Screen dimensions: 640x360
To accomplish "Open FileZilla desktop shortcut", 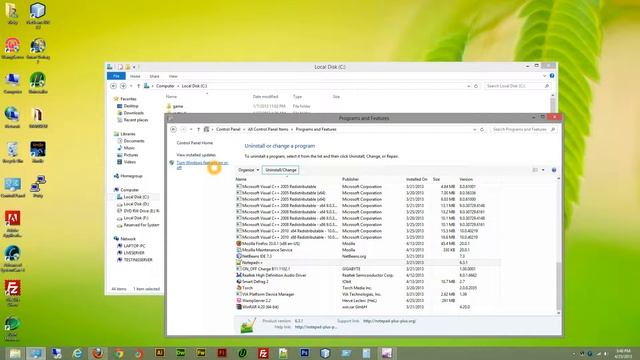I will (13, 293).
